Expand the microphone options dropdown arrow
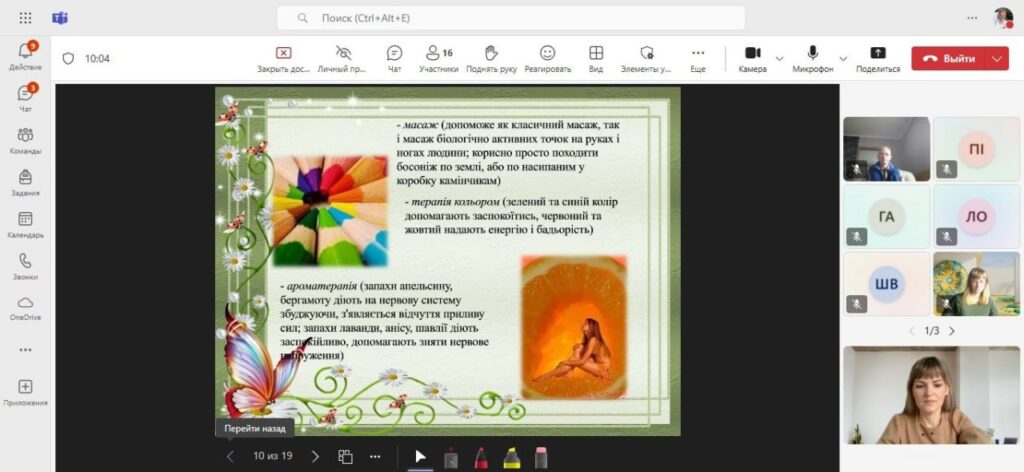 tap(843, 58)
